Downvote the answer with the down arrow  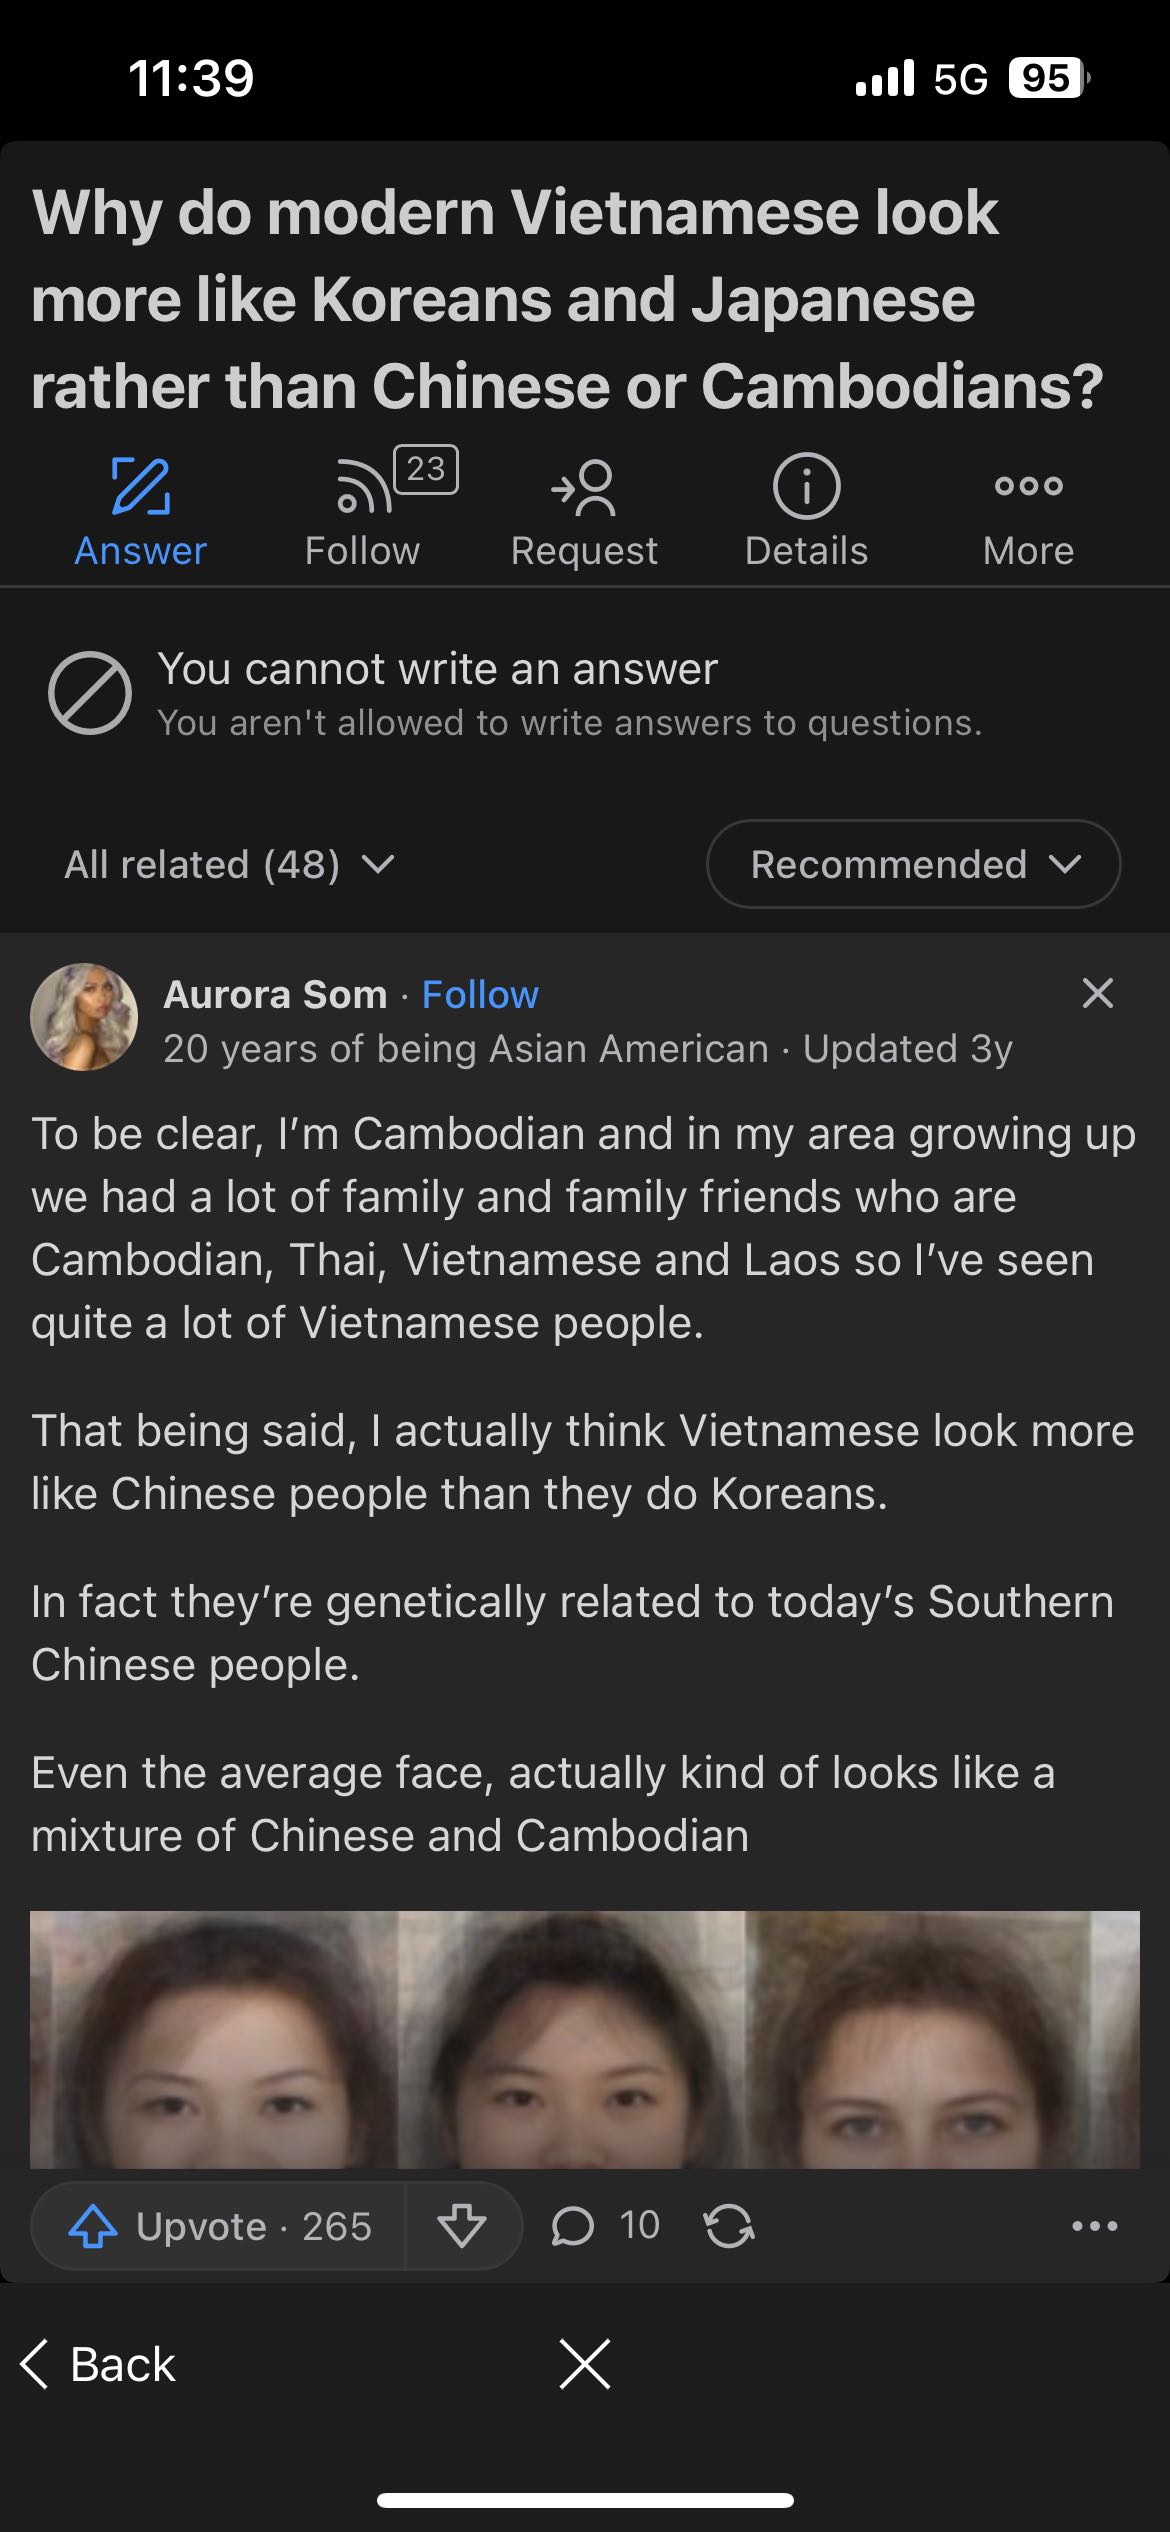click(462, 2226)
